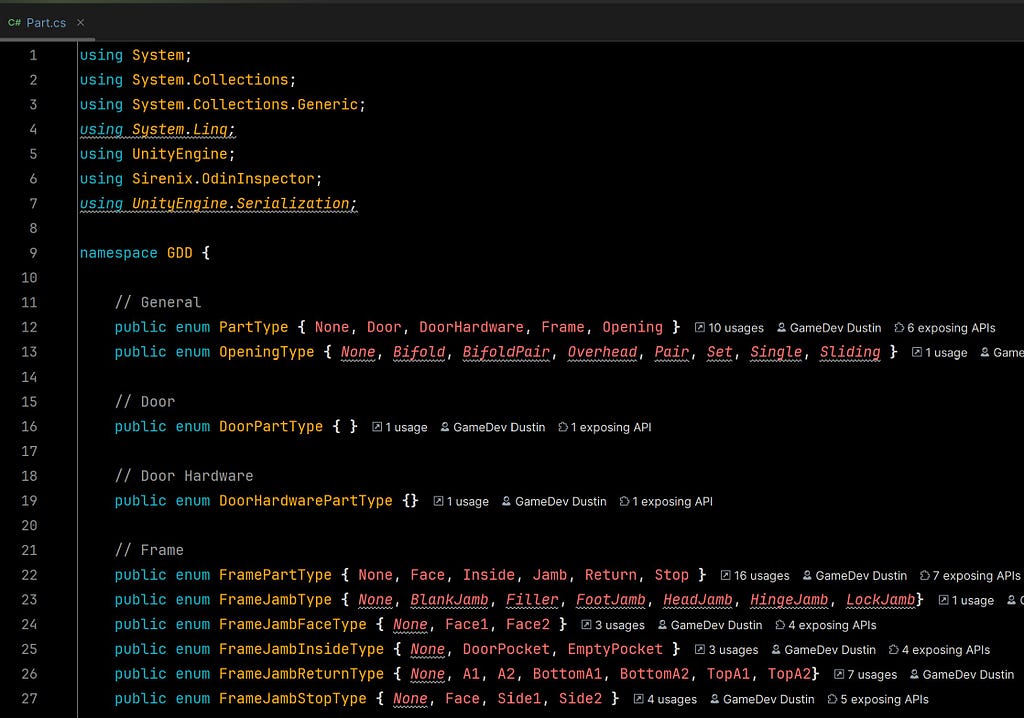Click author icon on DoorHardwarePartType line
The image size is (1024, 718).
506,501
